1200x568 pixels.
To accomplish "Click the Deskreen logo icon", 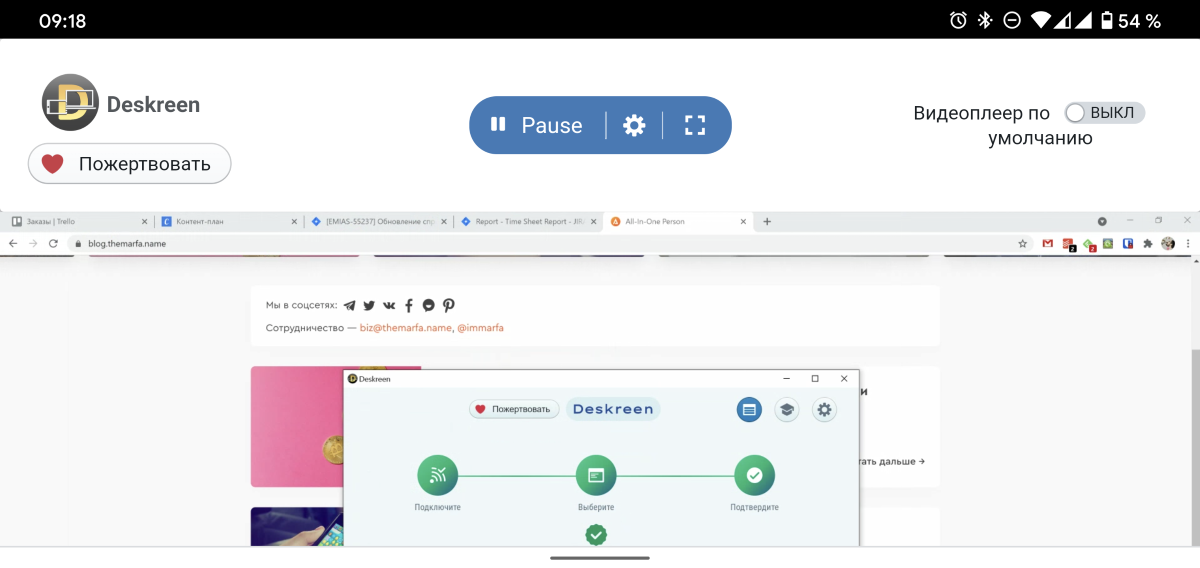I will click(x=70, y=102).
